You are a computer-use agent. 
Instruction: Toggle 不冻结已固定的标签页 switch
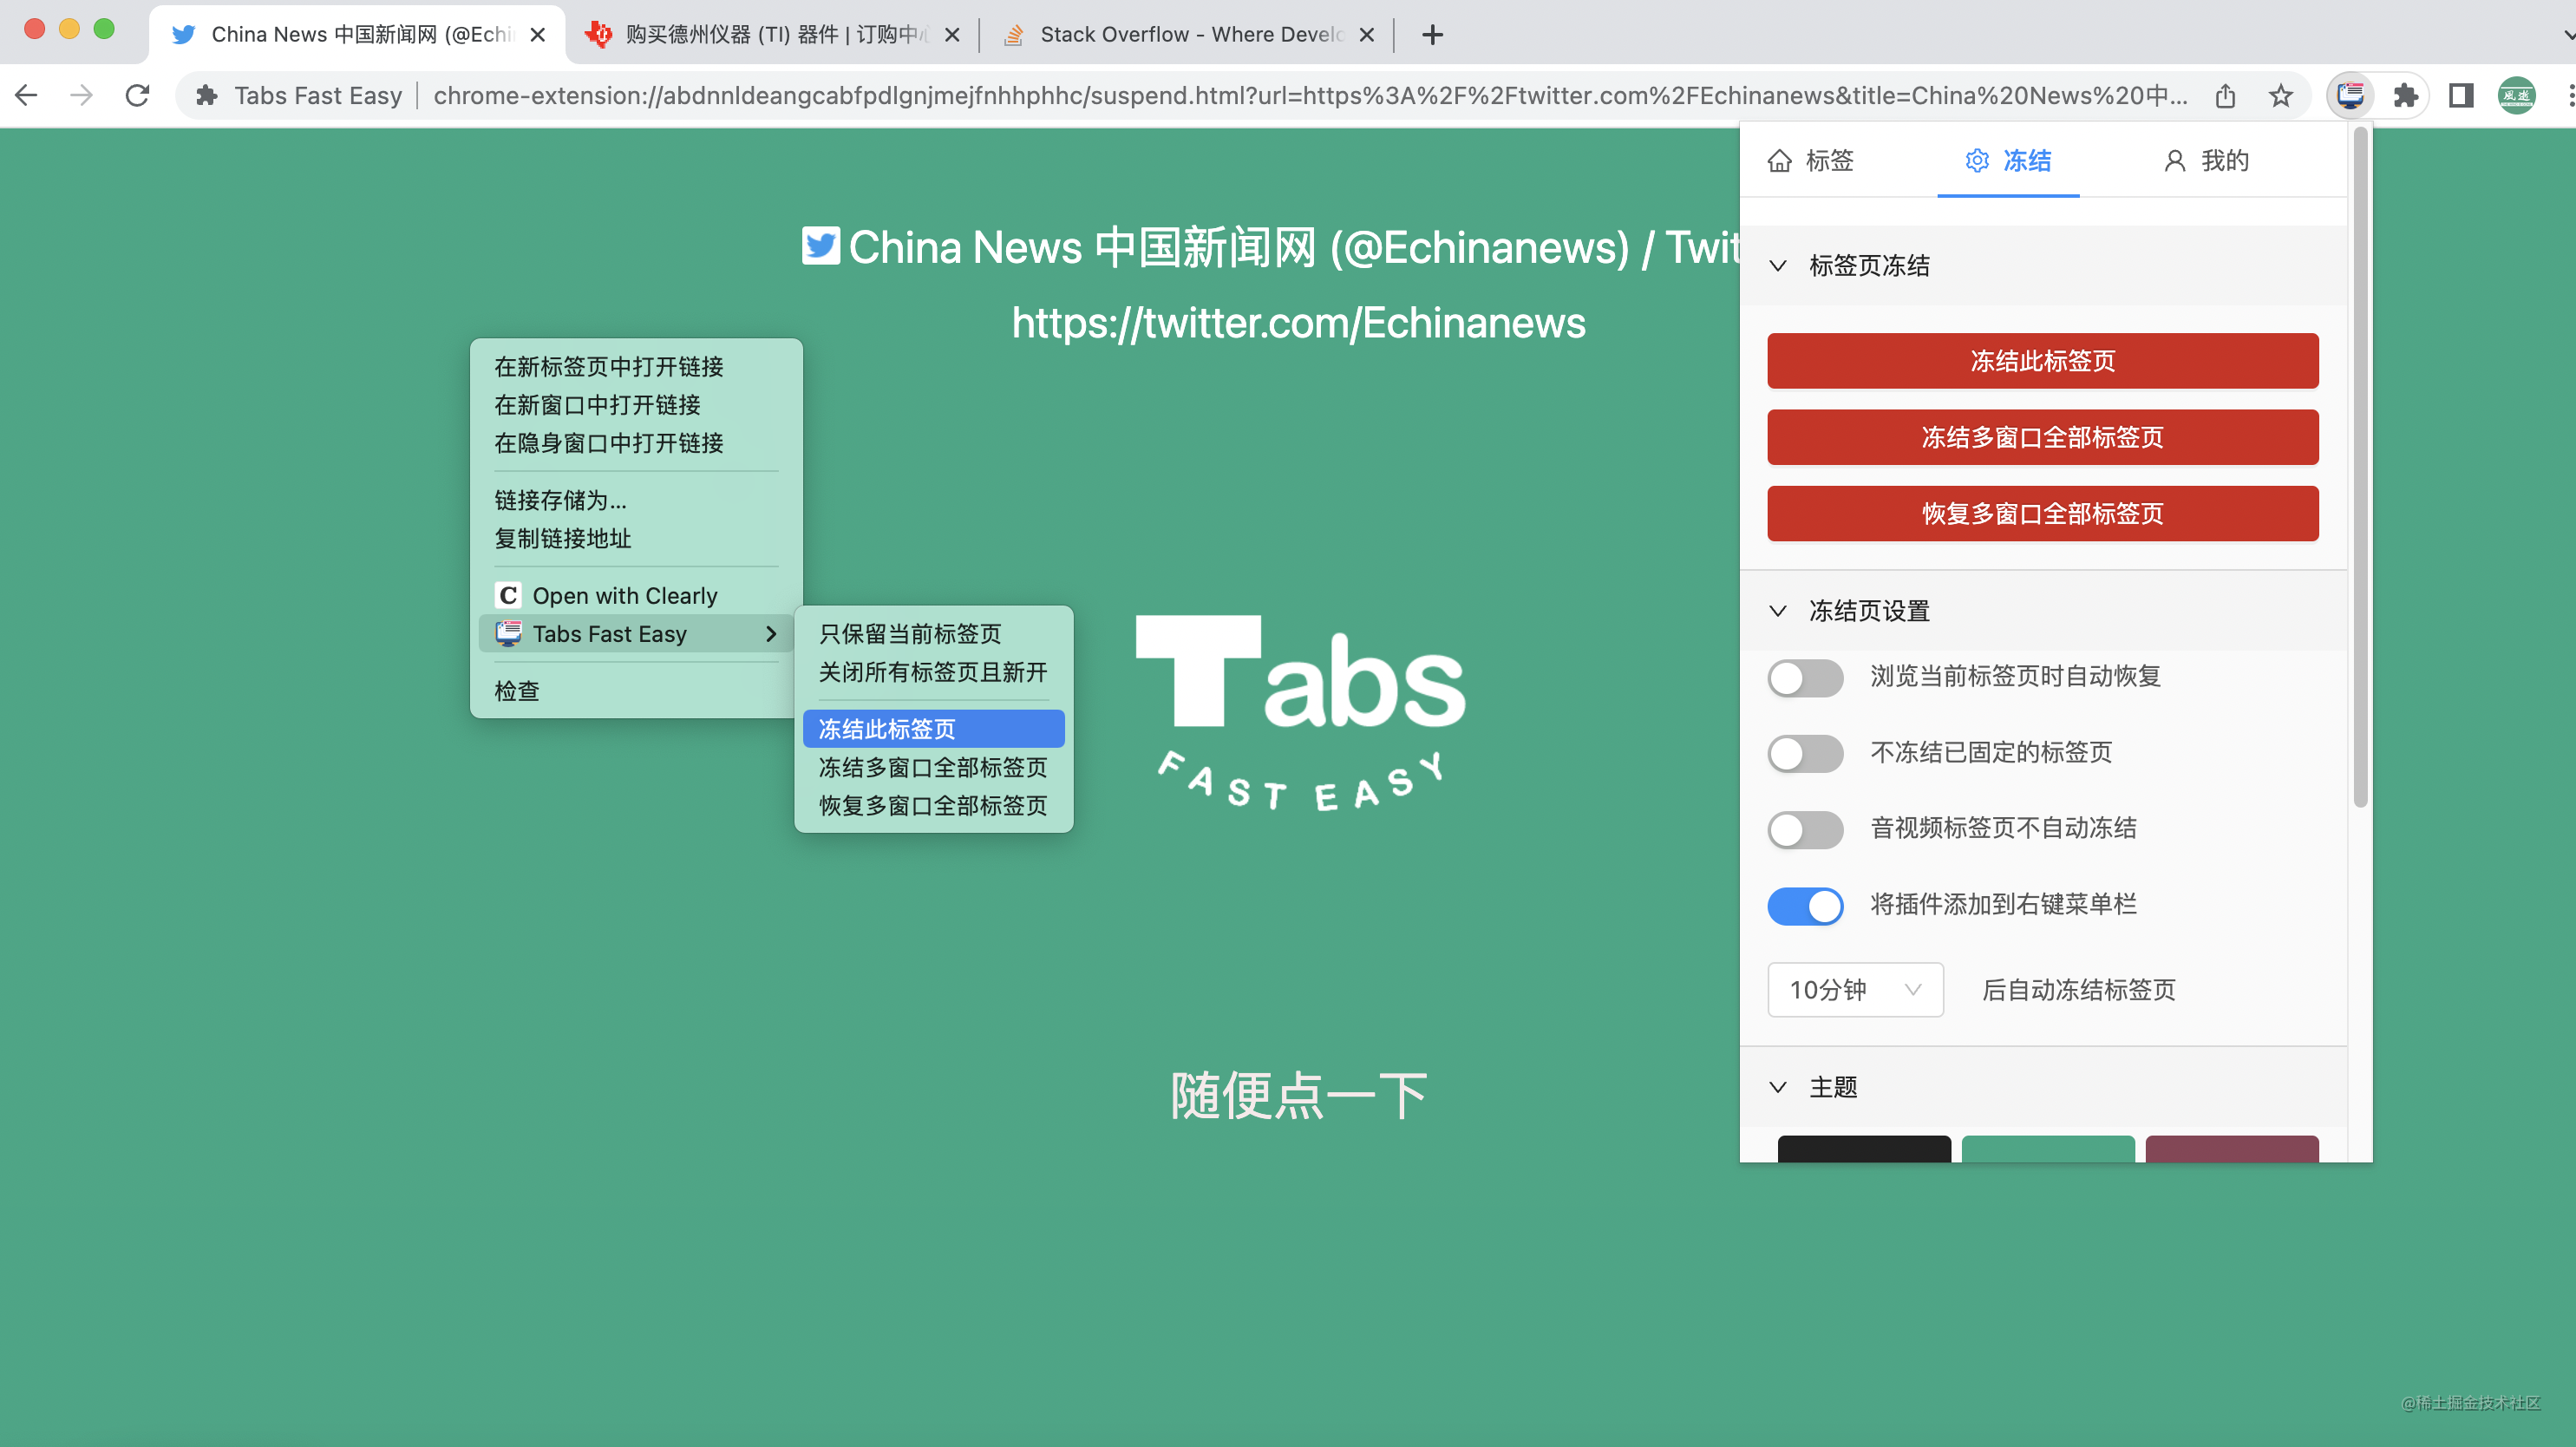click(1805, 753)
